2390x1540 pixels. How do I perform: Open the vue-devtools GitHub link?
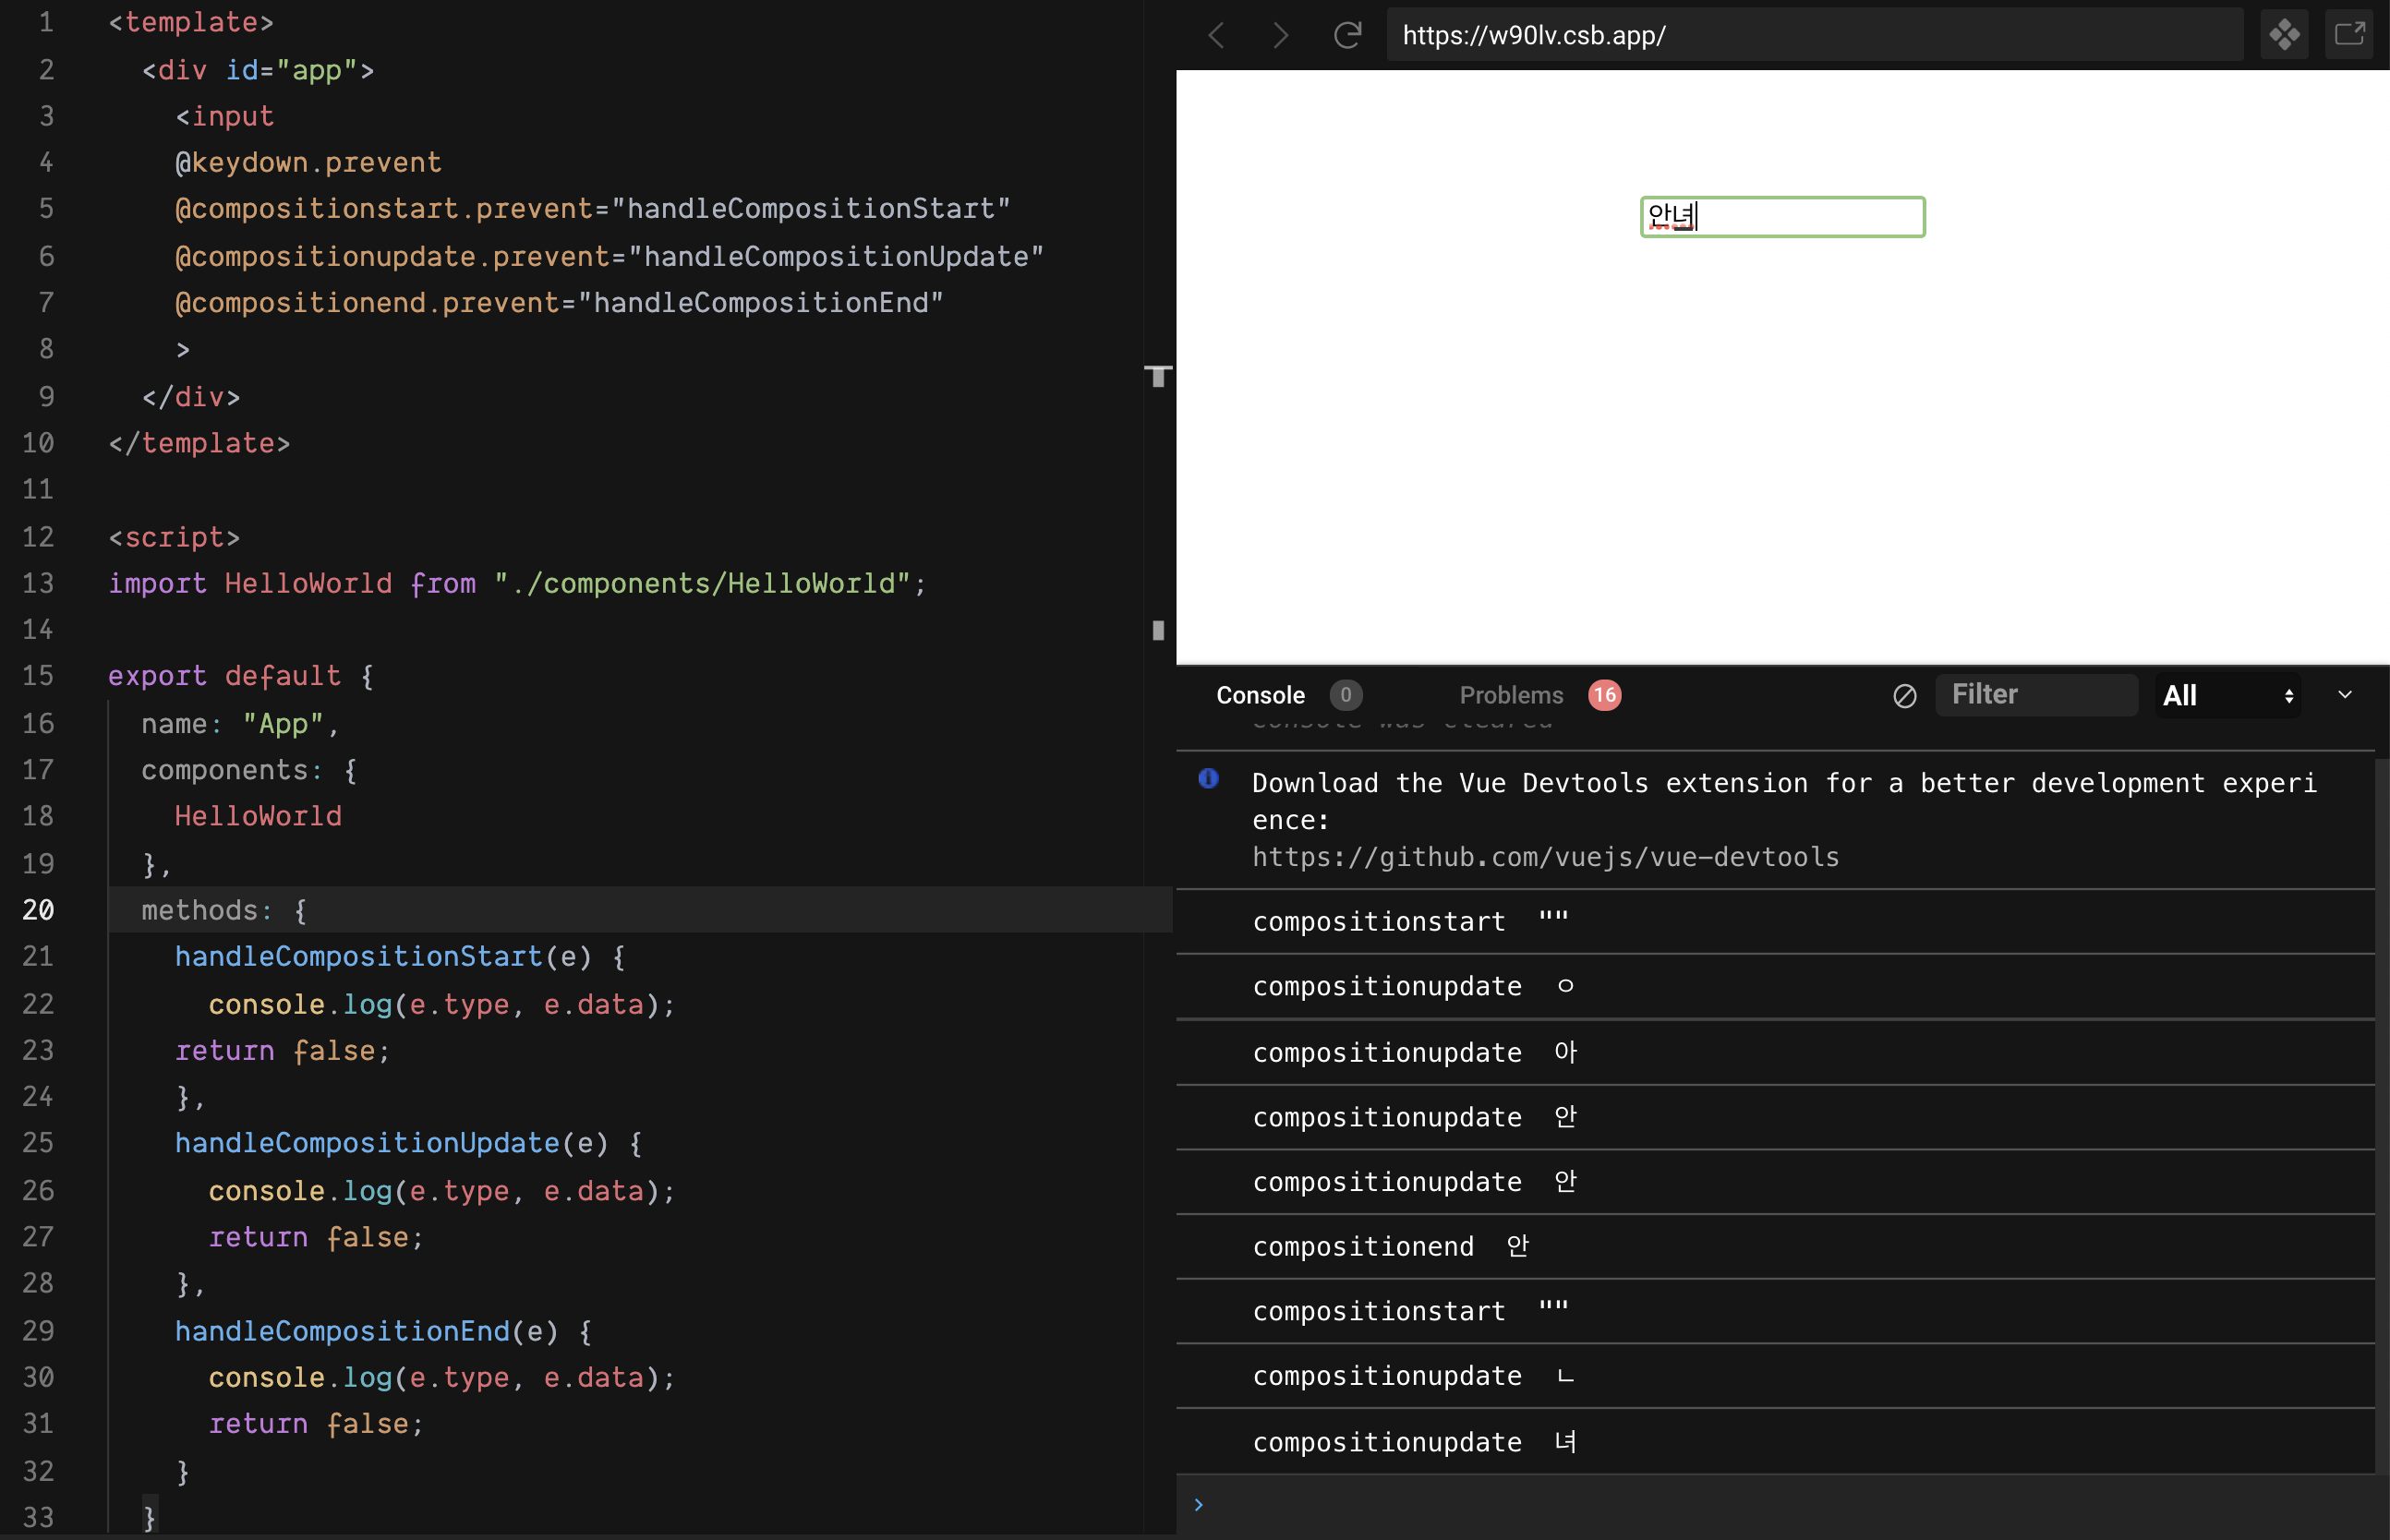[1545, 858]
